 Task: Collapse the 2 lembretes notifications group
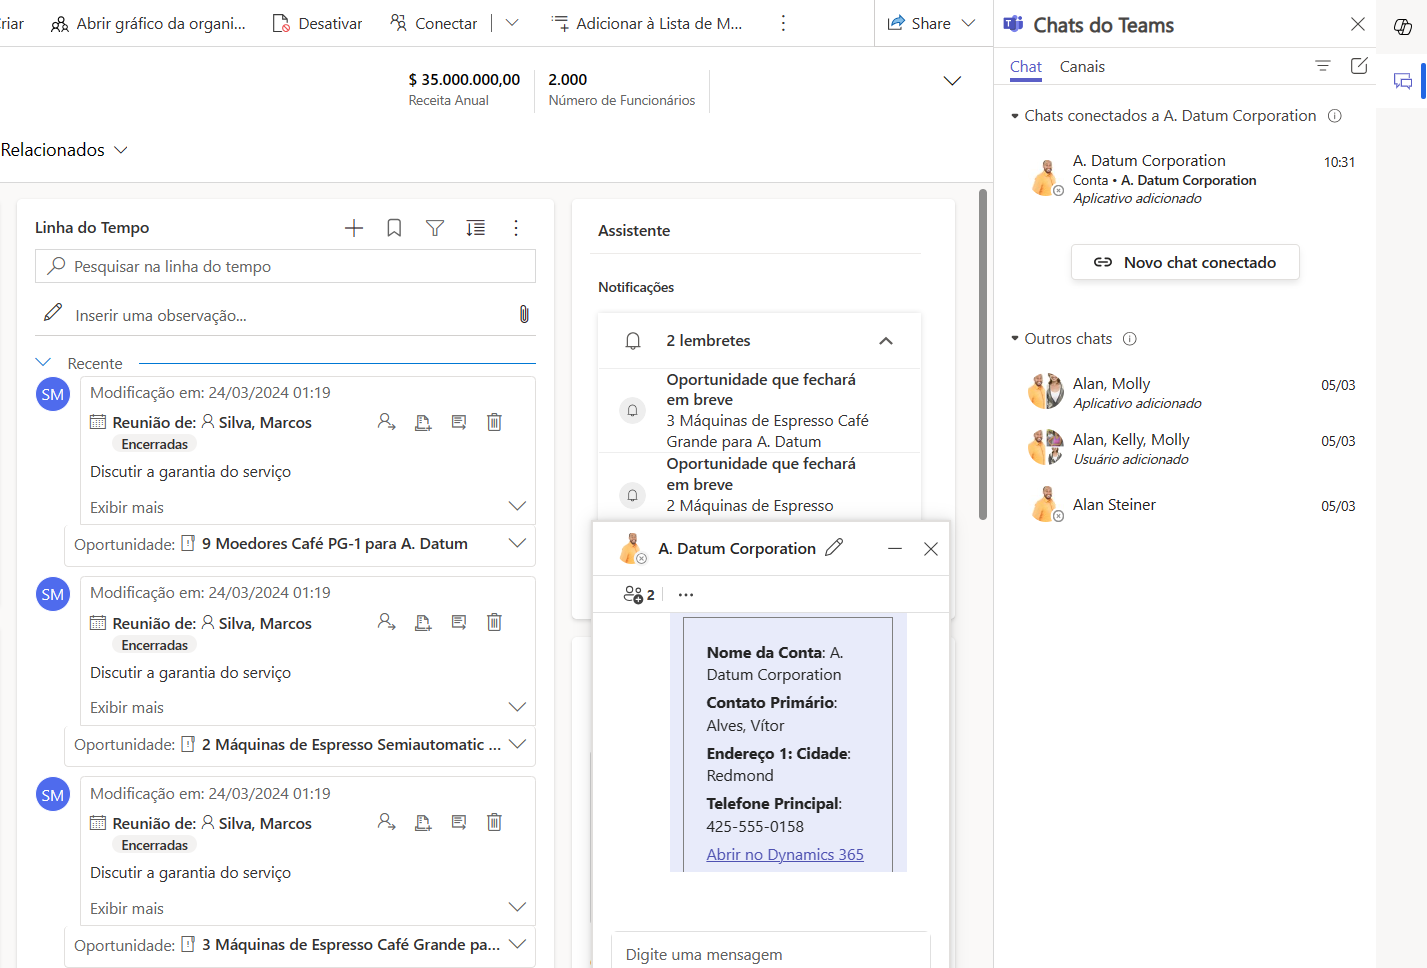click(886, 341)
